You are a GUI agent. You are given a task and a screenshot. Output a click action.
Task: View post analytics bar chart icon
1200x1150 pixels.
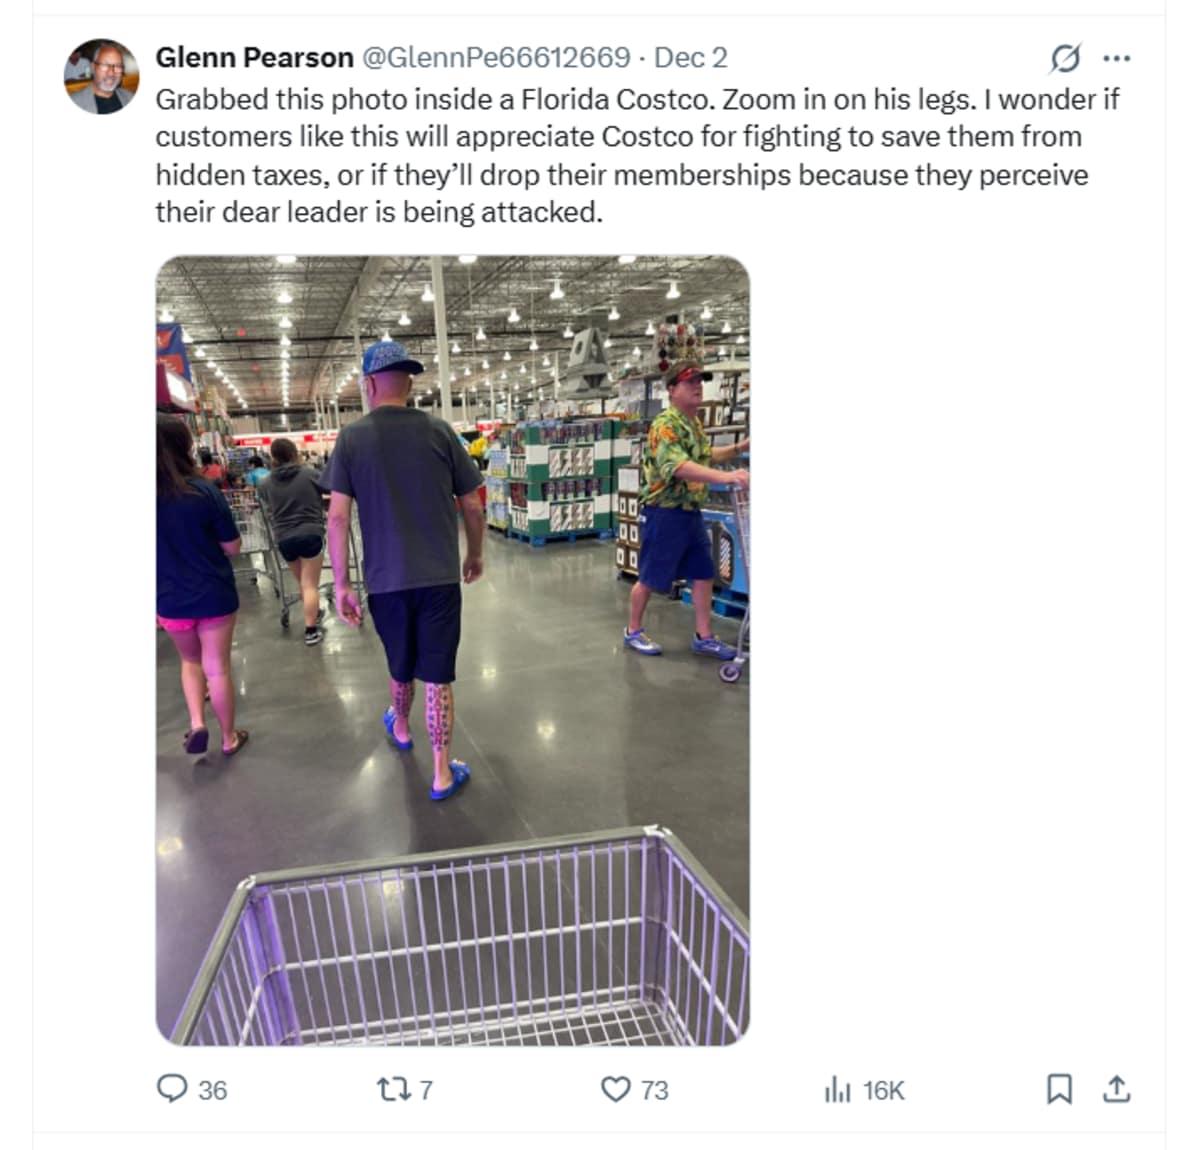(x=837, y=1089)
